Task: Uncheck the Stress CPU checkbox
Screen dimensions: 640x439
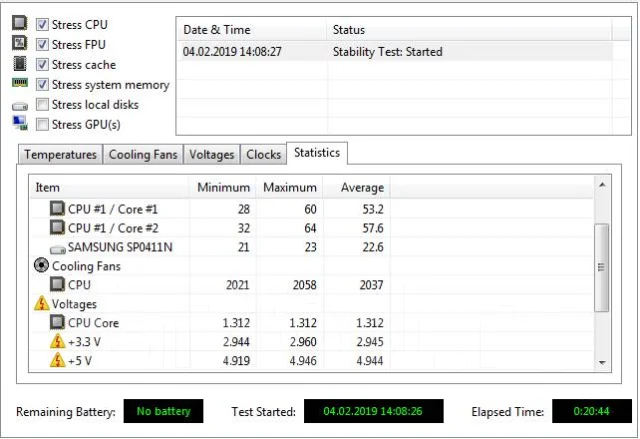Action: [x=42, y=24]
